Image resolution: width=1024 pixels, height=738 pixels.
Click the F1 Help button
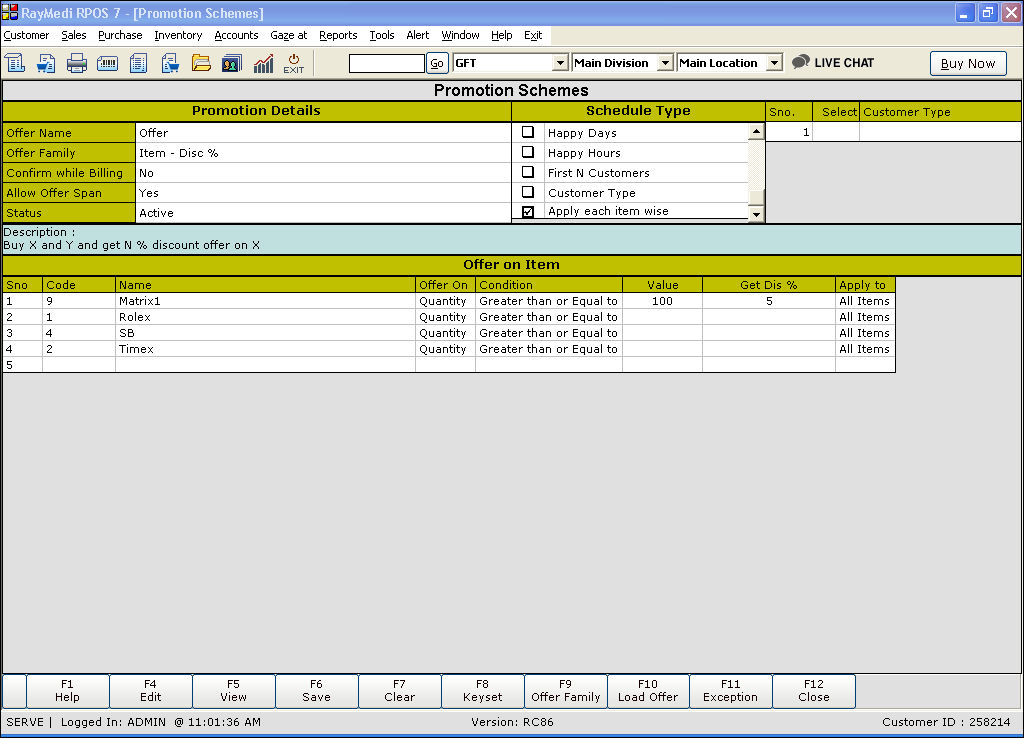(x=67, y=691)
